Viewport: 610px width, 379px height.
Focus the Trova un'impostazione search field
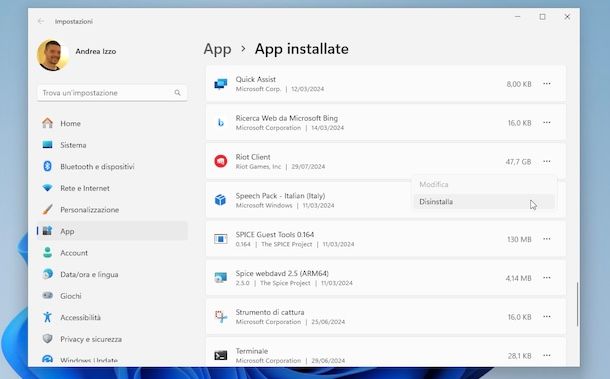pos(112,93)
